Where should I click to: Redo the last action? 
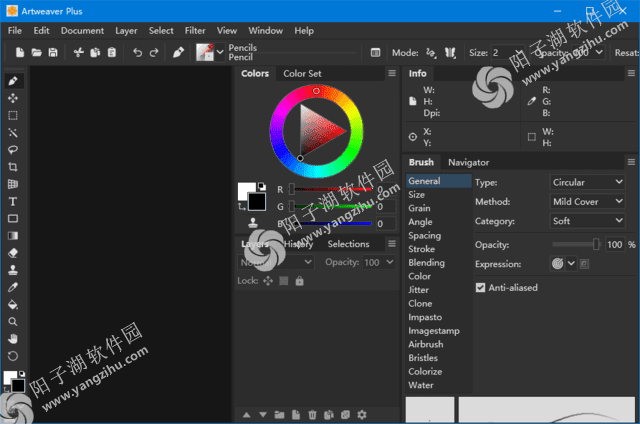(x=154, y=53)
